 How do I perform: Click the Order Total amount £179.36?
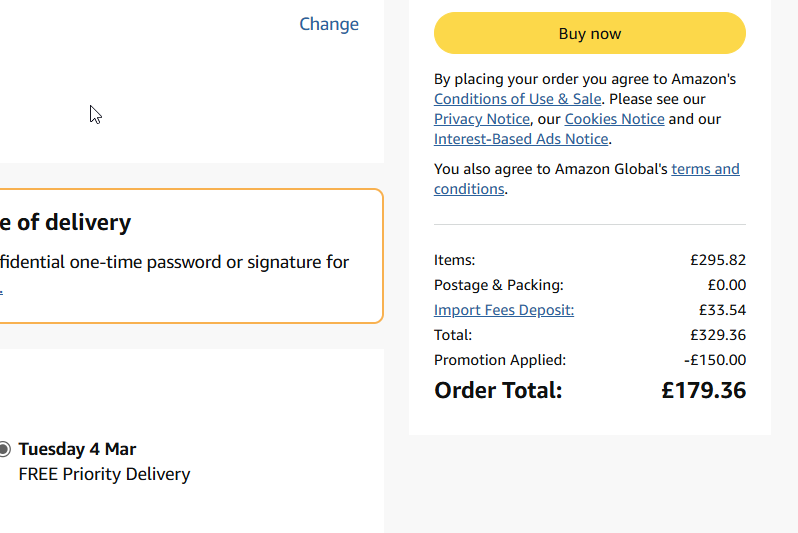(703, 390)
